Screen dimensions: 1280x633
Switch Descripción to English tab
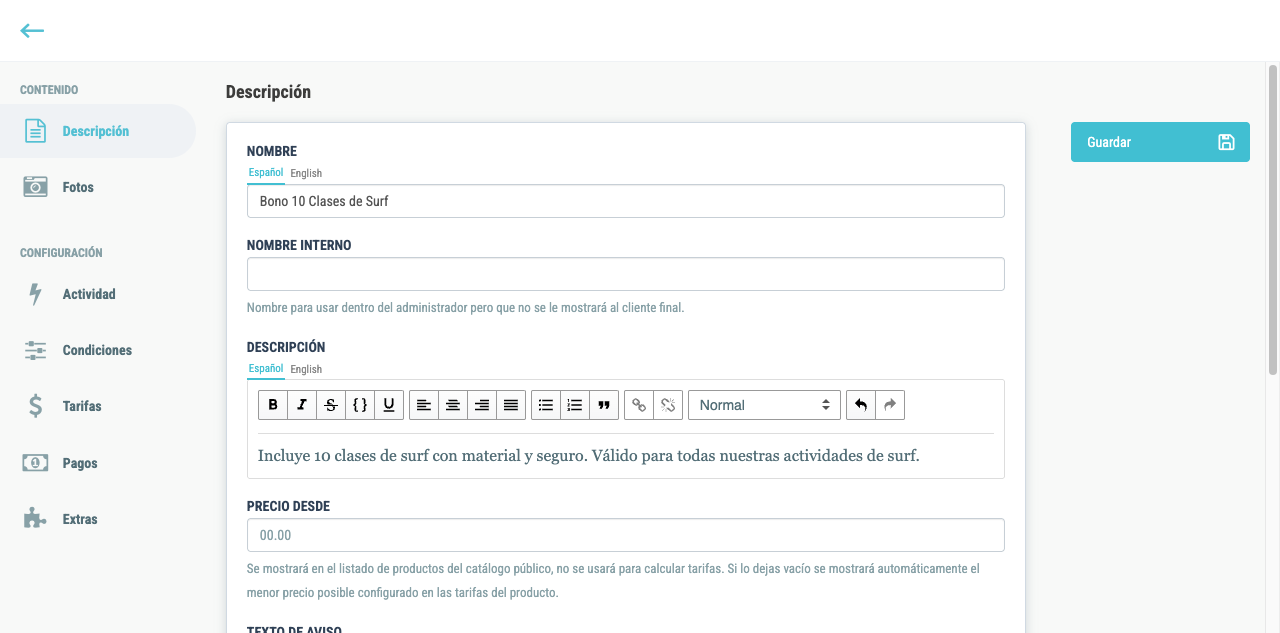[x=306, y=369]
